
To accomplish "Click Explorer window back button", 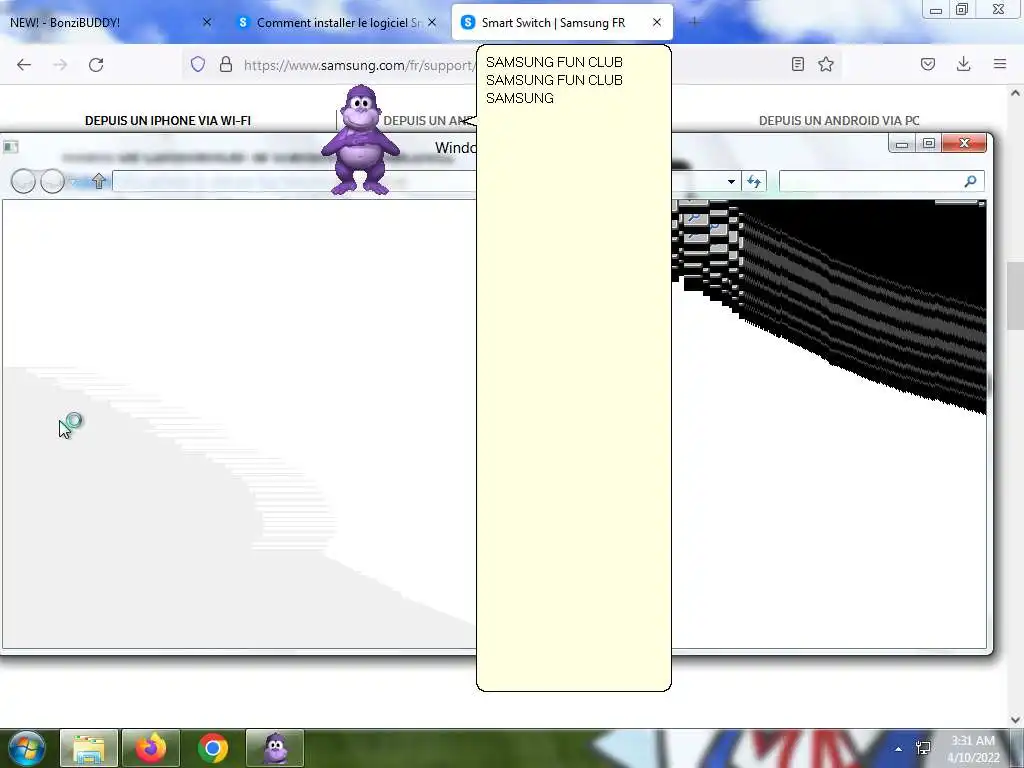I will pos(24,181).
